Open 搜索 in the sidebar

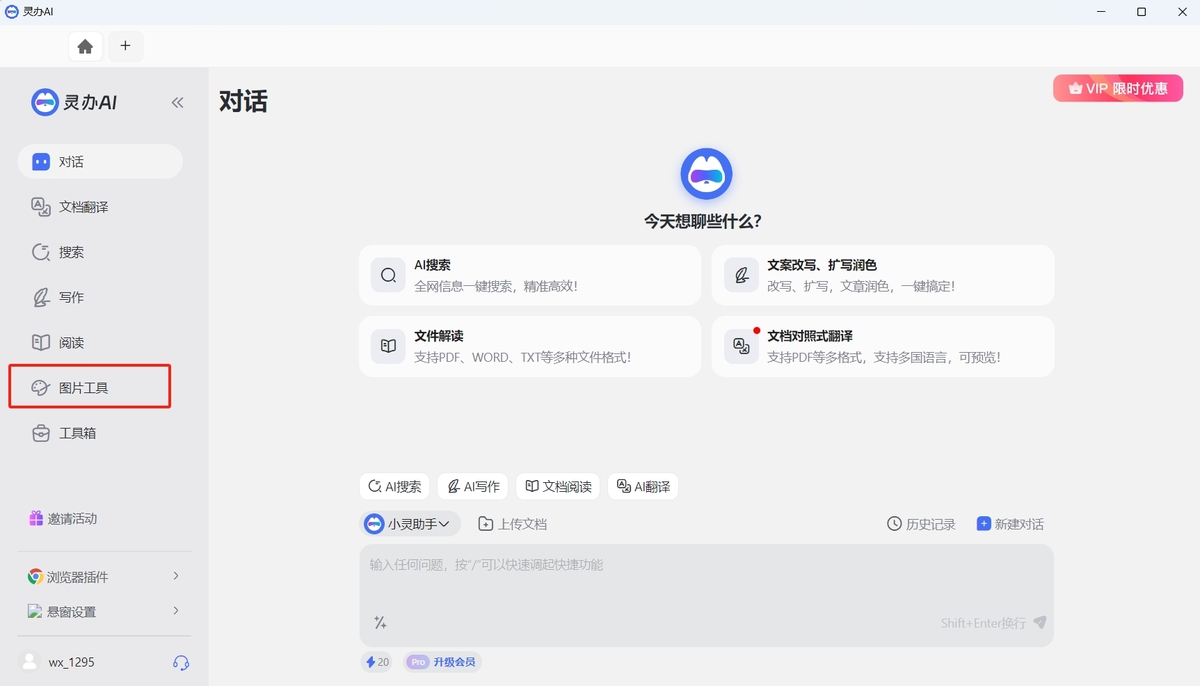click(100, 252)
